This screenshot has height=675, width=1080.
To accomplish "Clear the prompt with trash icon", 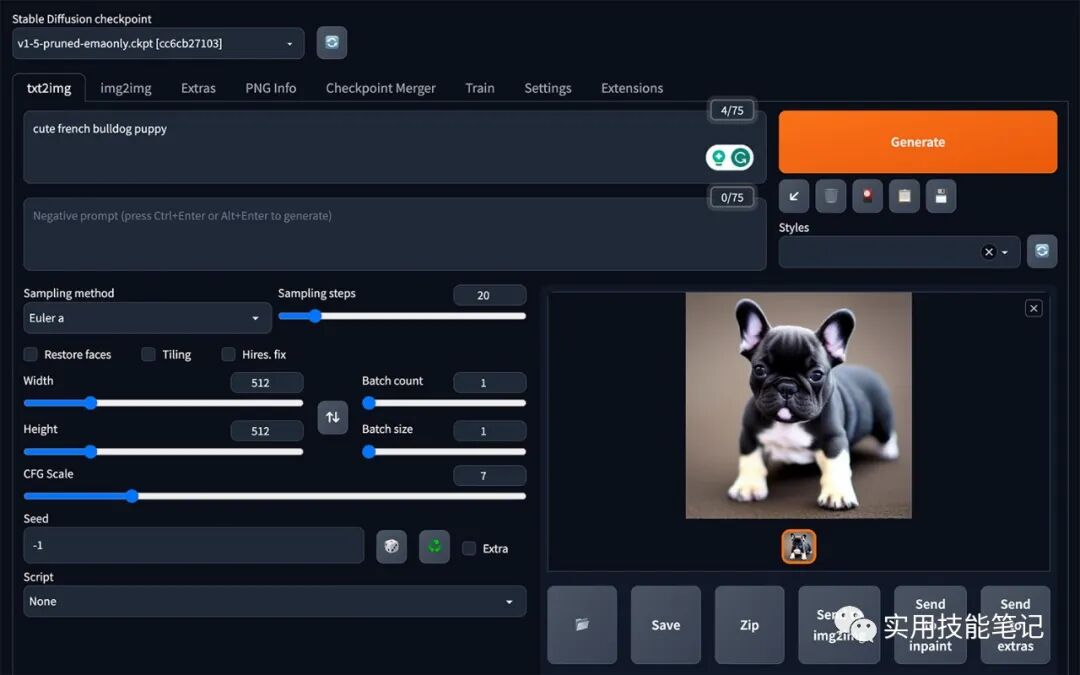I will click(831, 196).
